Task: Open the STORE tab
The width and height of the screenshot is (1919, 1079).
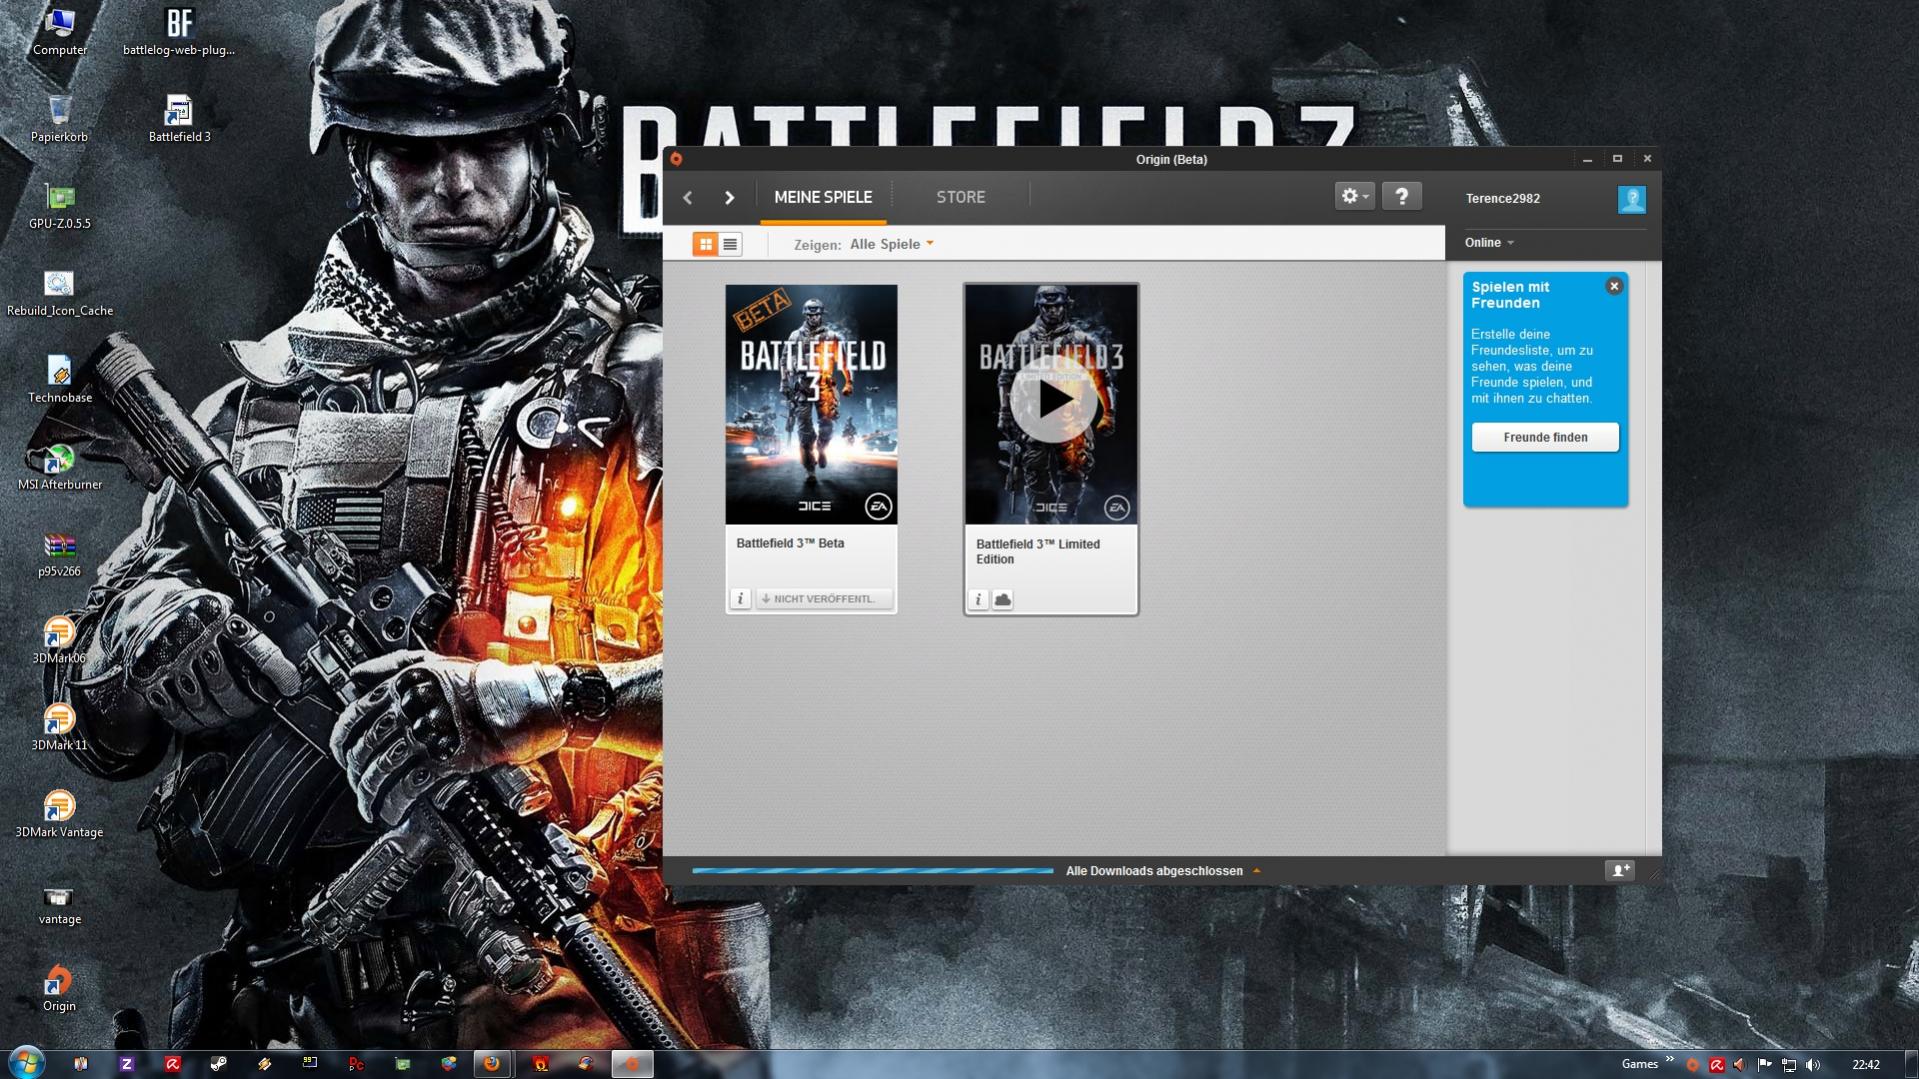Action: point(960,197)
